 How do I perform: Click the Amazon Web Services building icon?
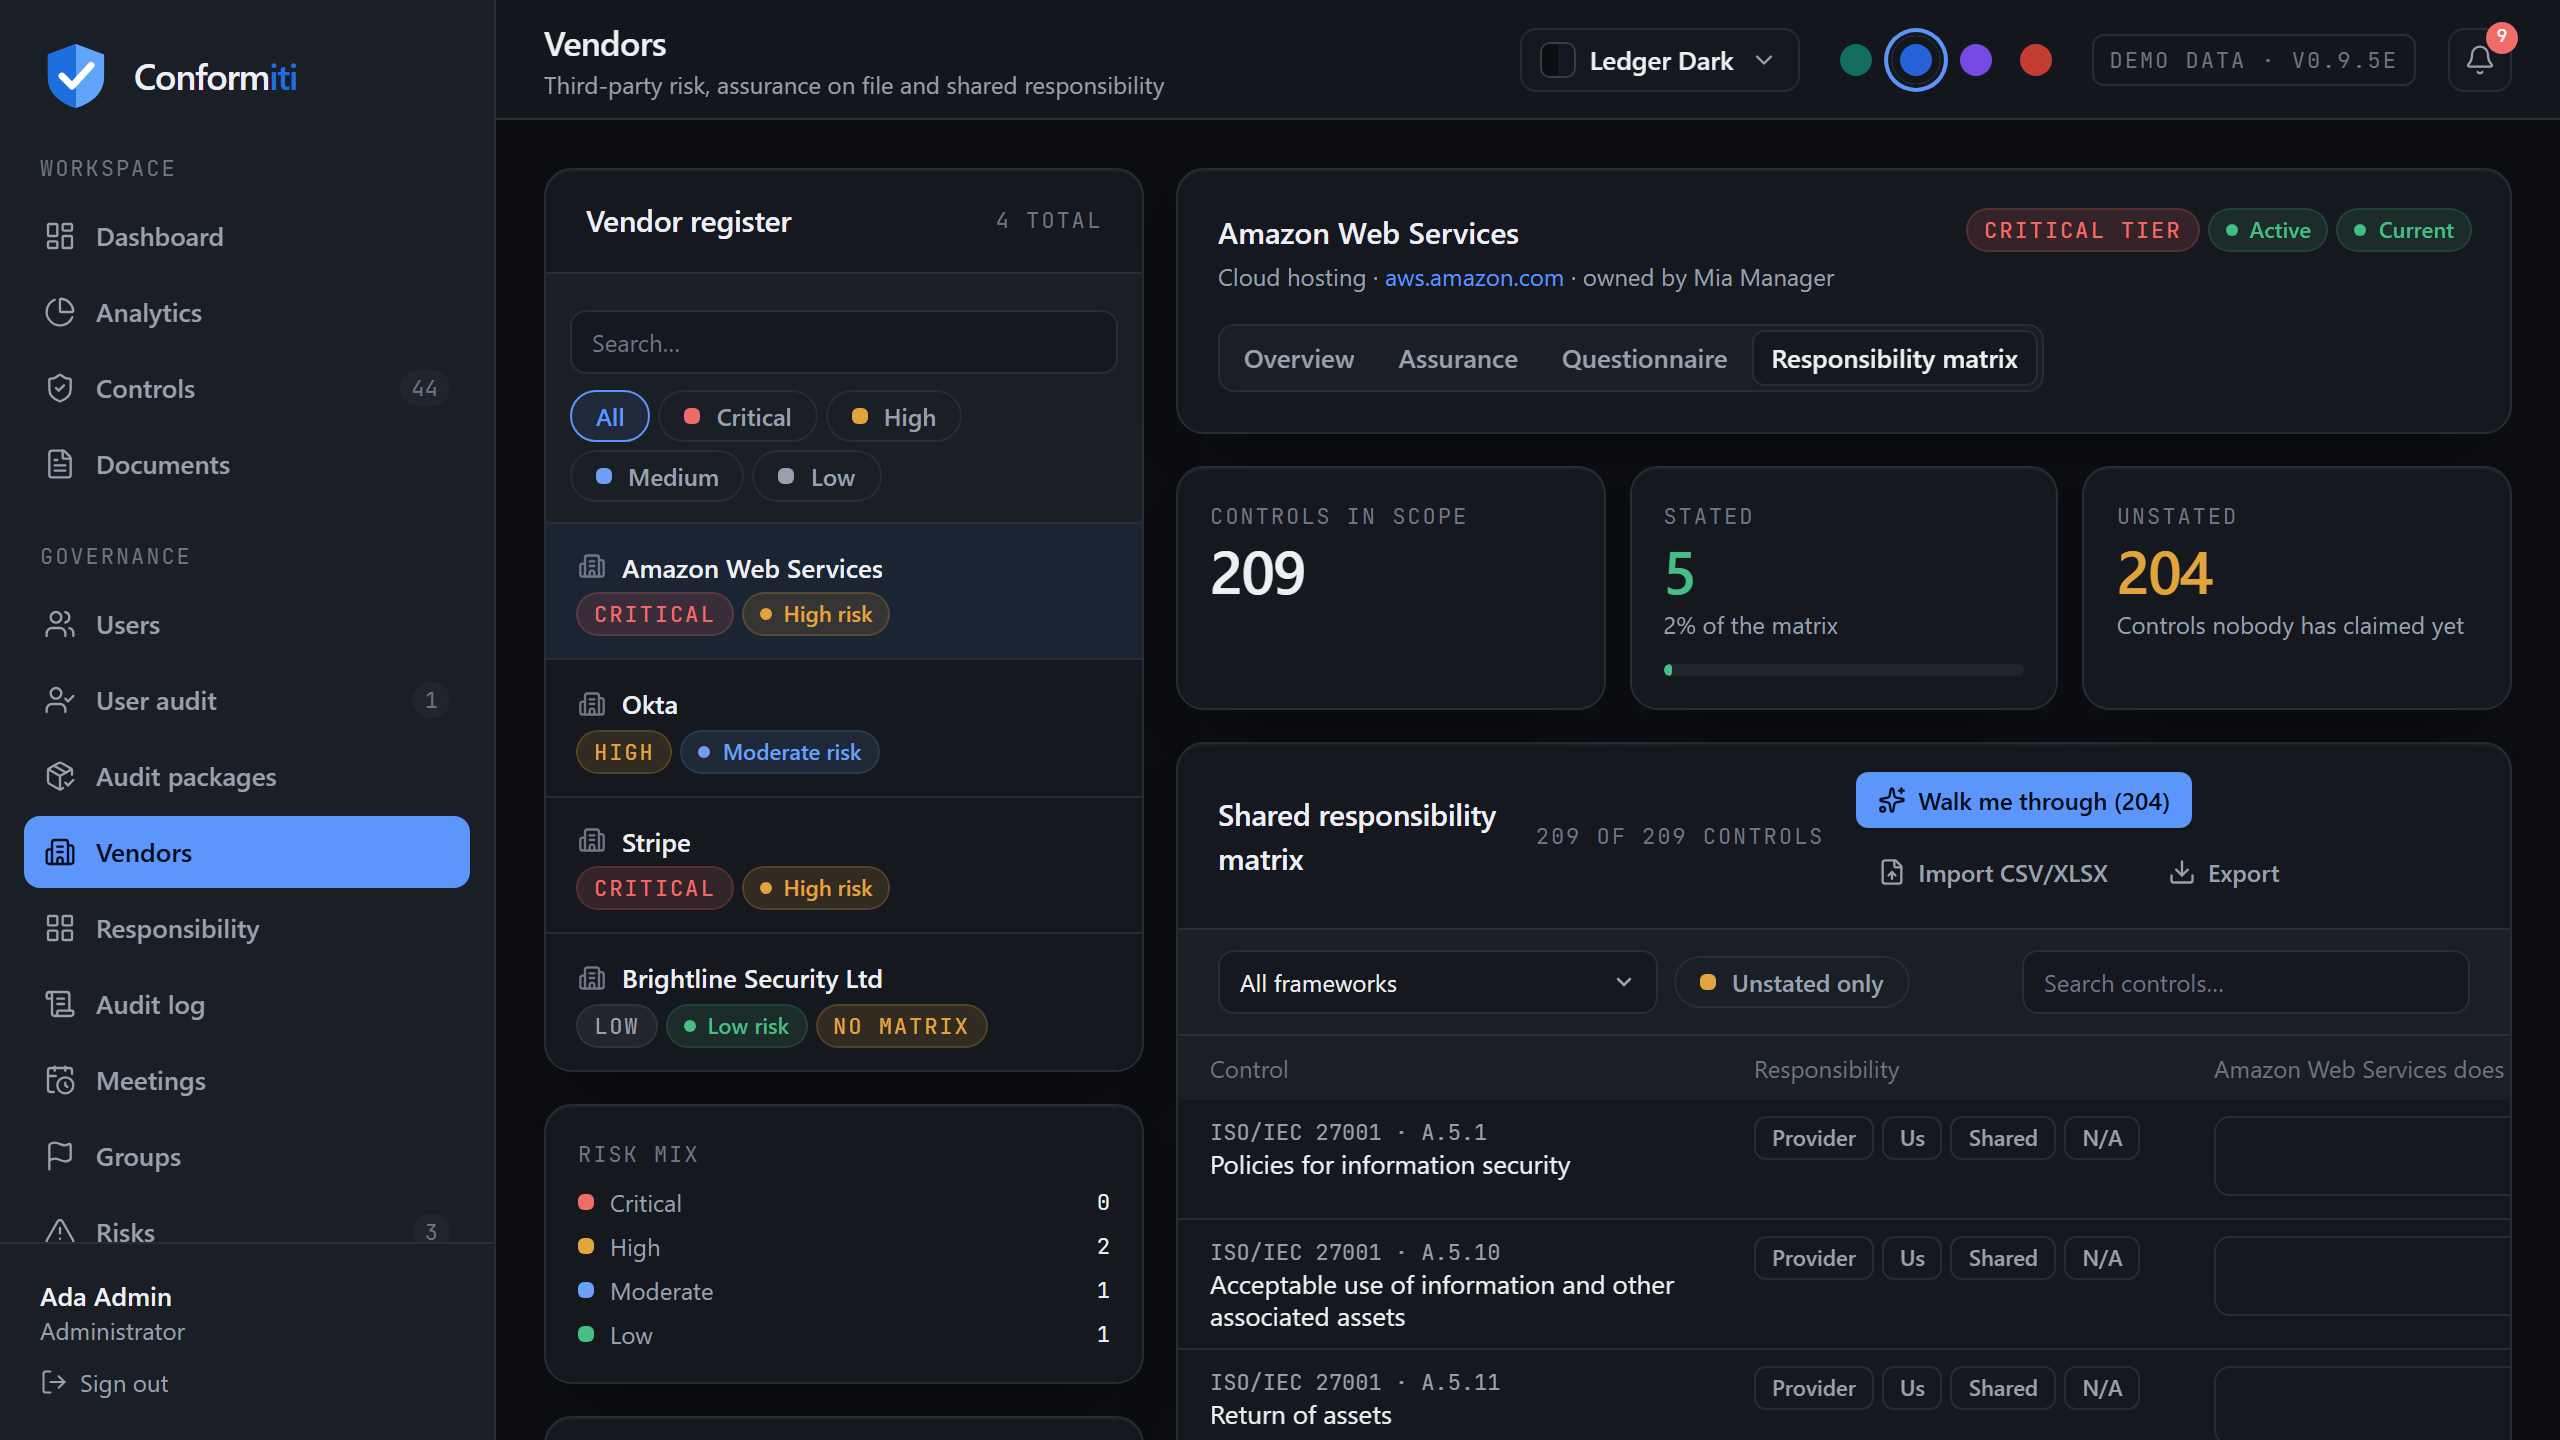tap(592, 567)
